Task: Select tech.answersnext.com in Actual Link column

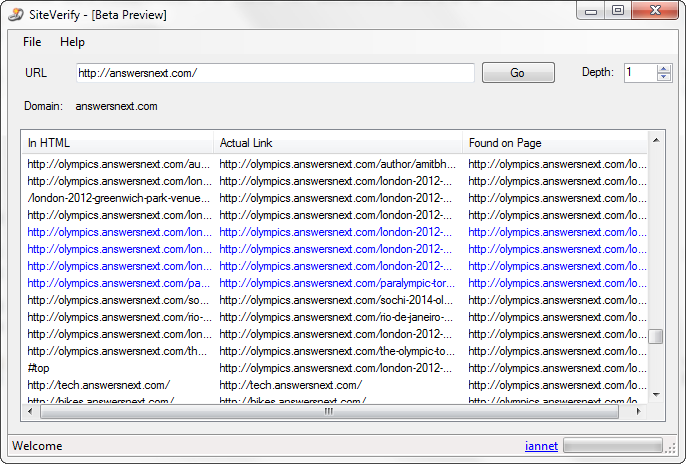Action: pos(290,385)
